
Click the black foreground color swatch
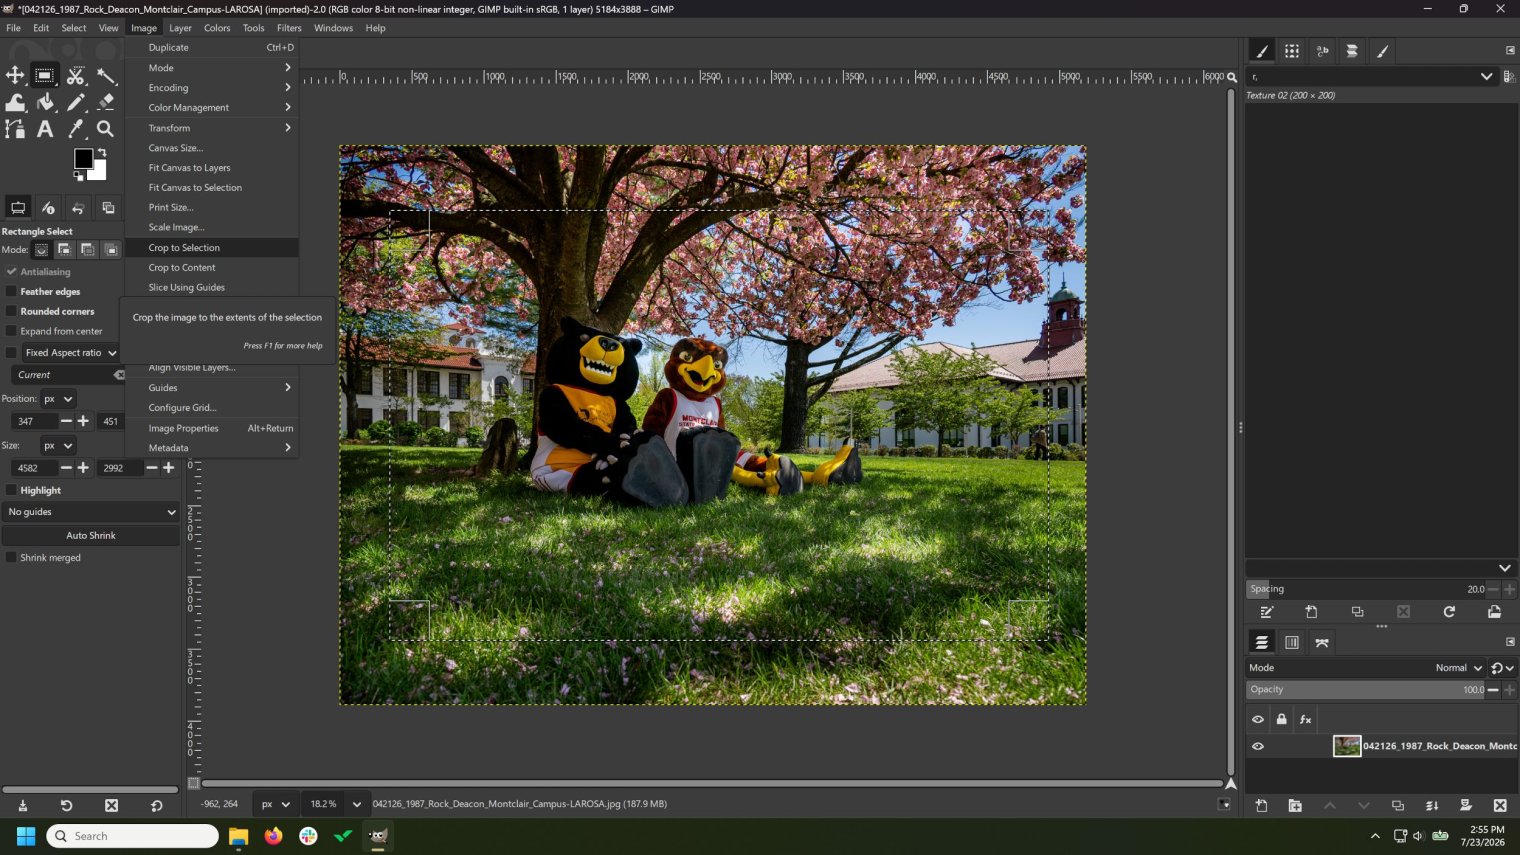click(83, 158)
